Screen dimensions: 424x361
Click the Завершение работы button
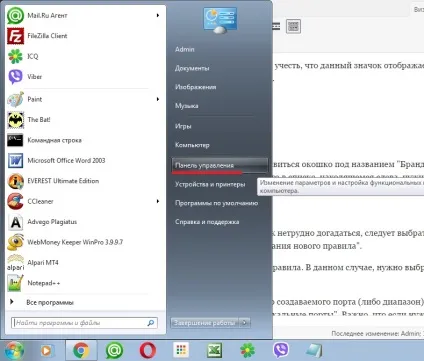click(205, 323)
